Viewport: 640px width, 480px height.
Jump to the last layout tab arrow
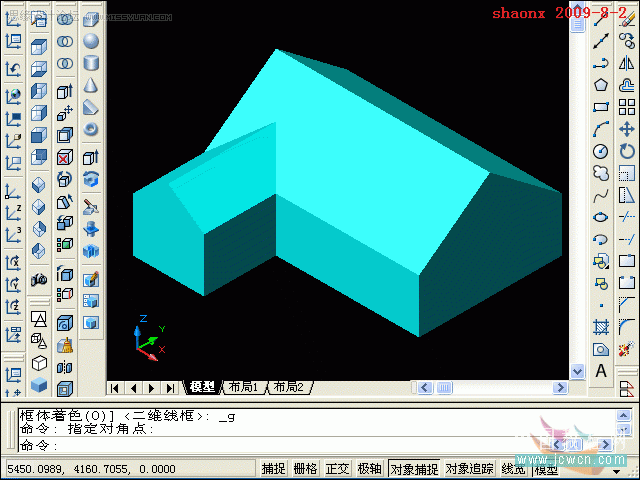[170, 388]
